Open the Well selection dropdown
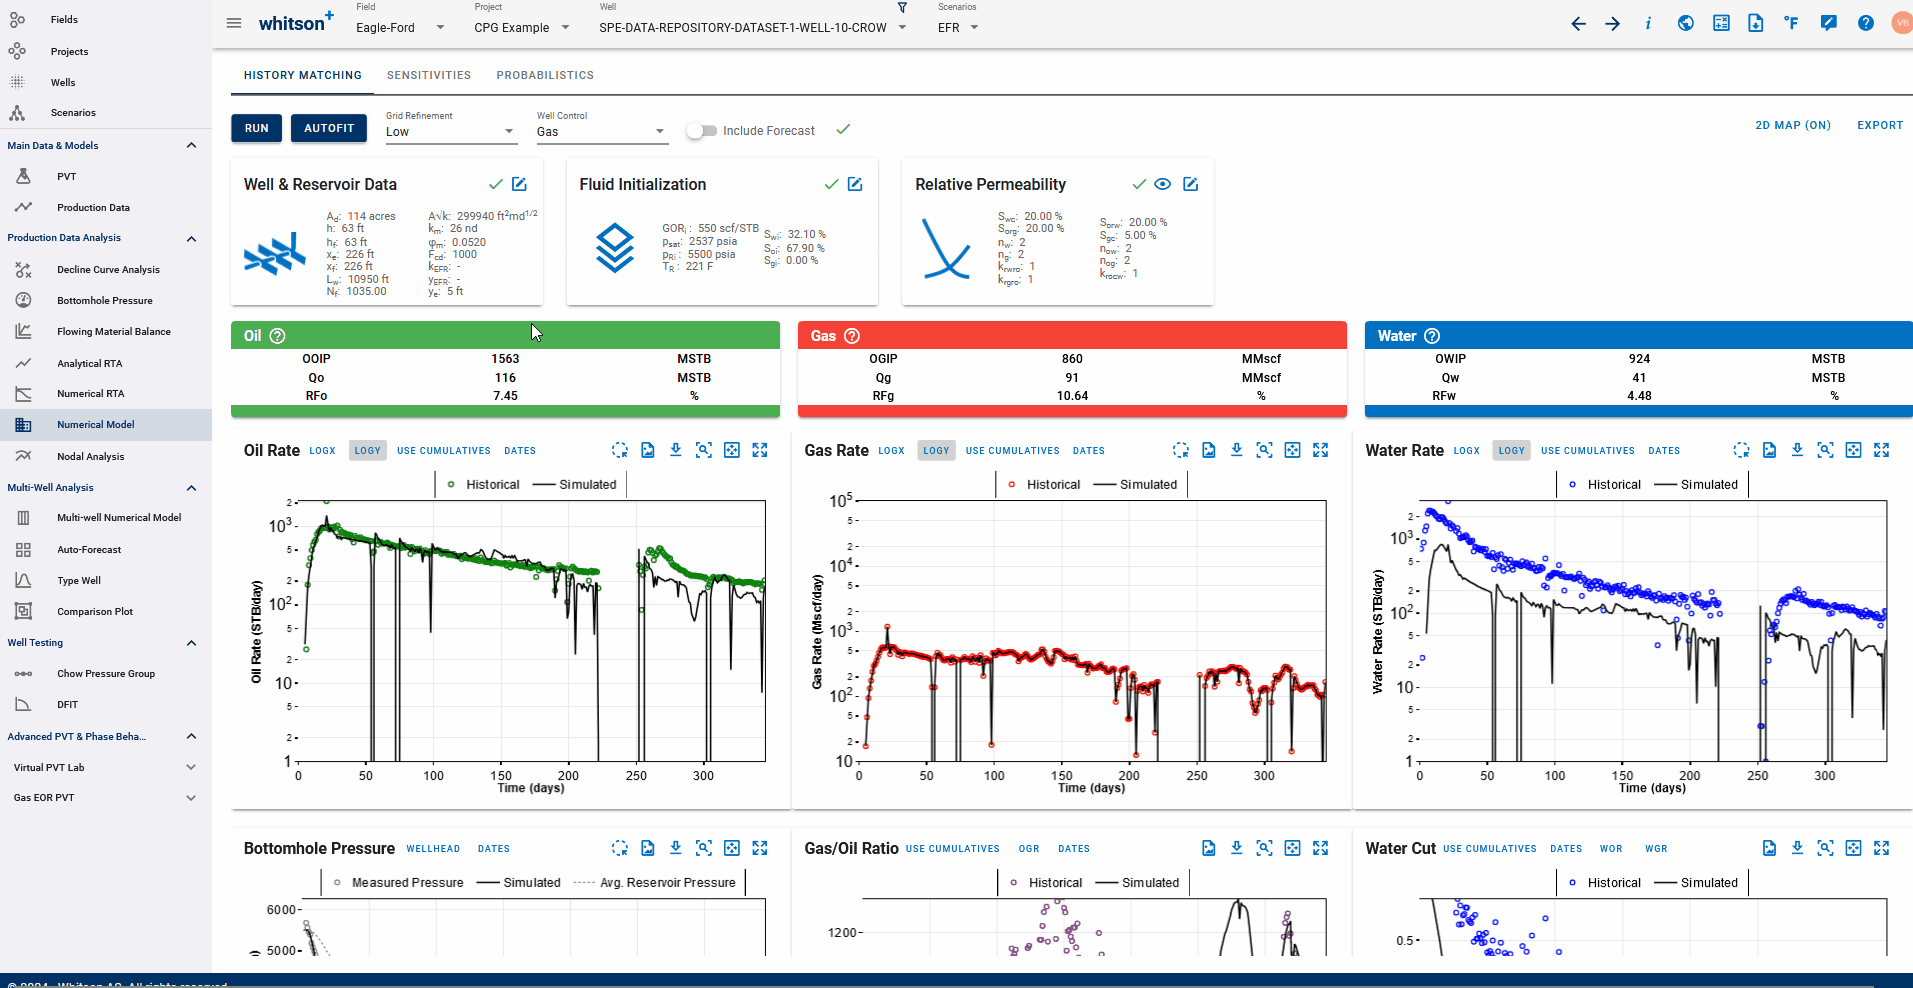Screen dimensions: 1913x988 click(752, 28)
